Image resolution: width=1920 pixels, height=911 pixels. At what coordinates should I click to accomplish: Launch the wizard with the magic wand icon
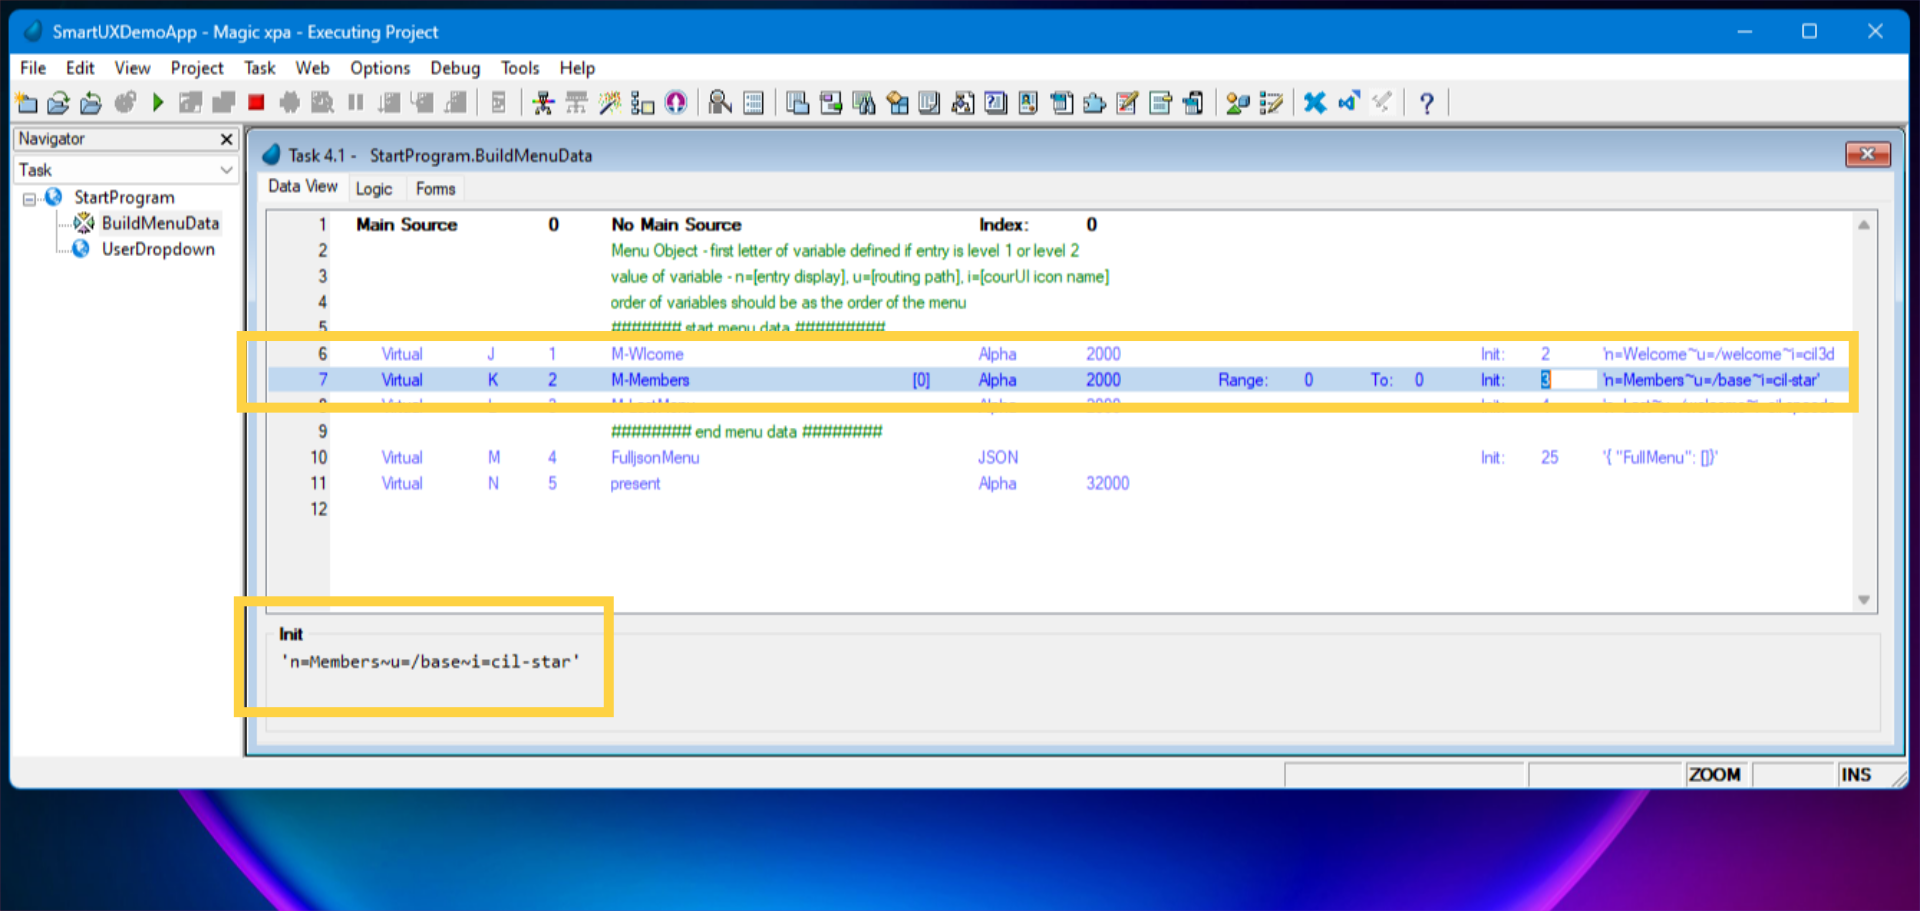point(609,102)
